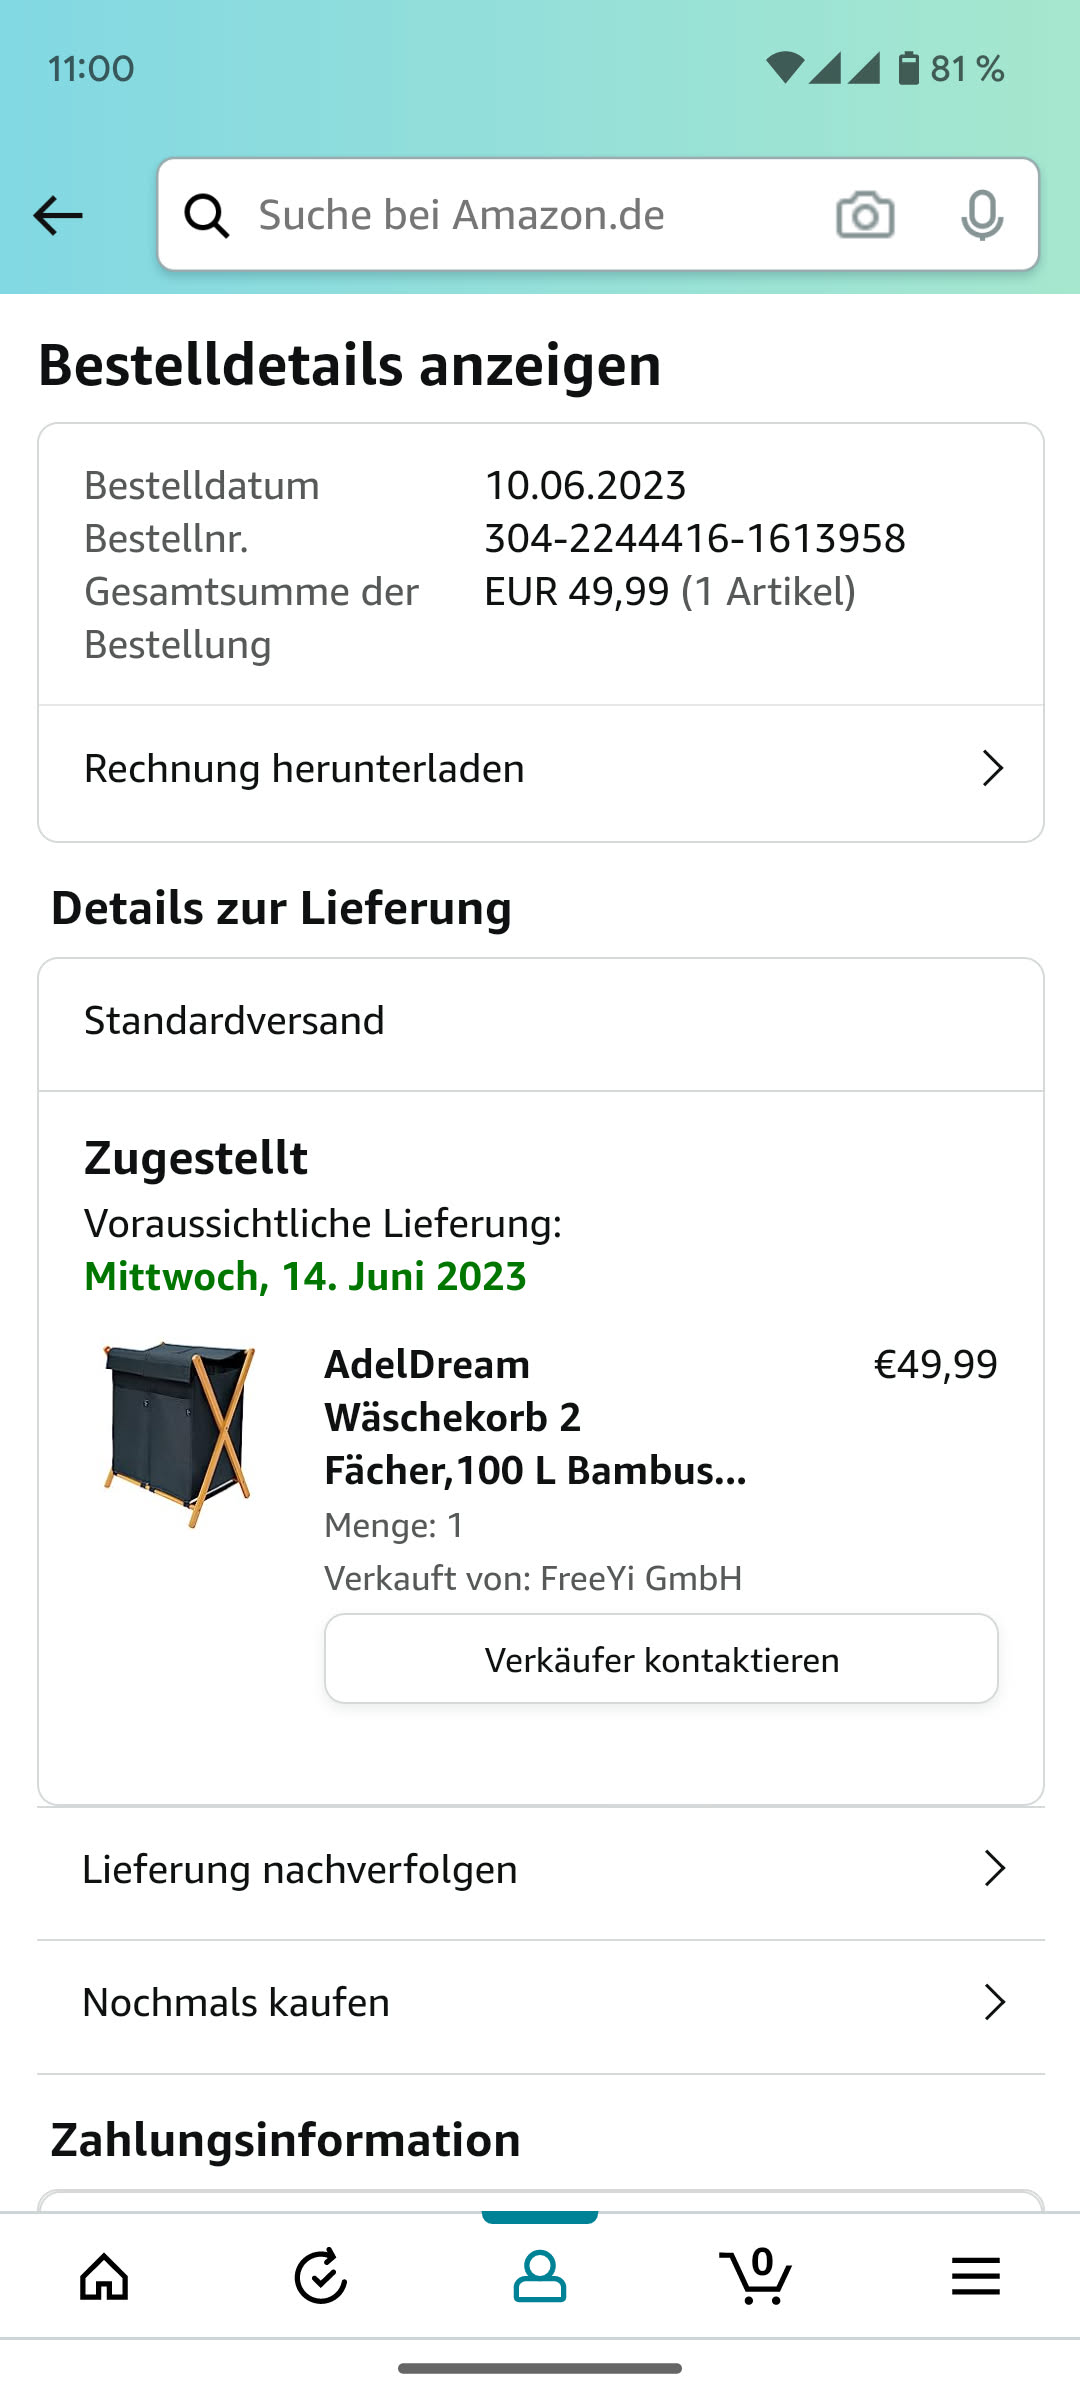Expand the Lieferung nachverfolgen chevron
1080x2400 pixels.
(x=994, y=1868)
